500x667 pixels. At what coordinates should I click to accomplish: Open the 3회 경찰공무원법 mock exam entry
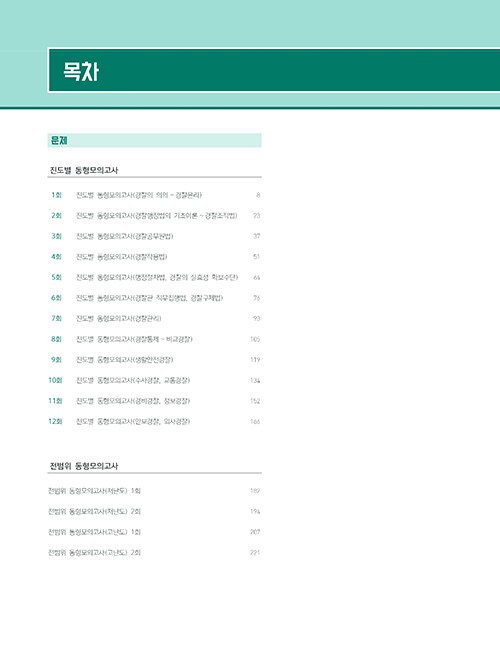[154, 236]
